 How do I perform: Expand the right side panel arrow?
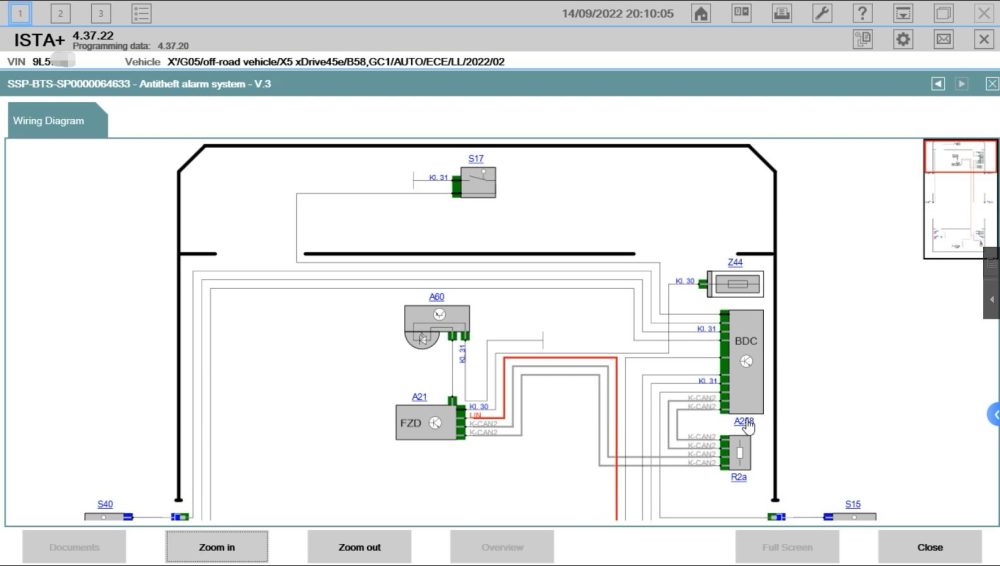992,299
